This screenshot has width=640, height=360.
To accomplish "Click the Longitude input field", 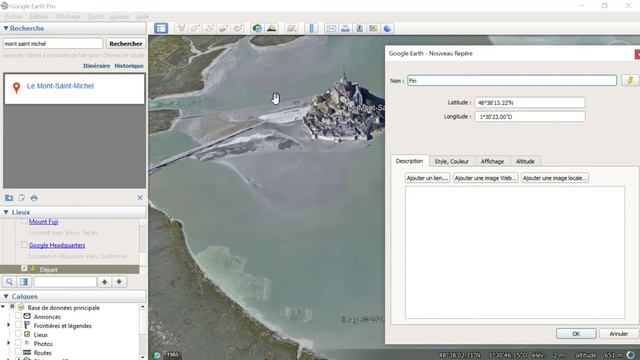I will (530, 117).
